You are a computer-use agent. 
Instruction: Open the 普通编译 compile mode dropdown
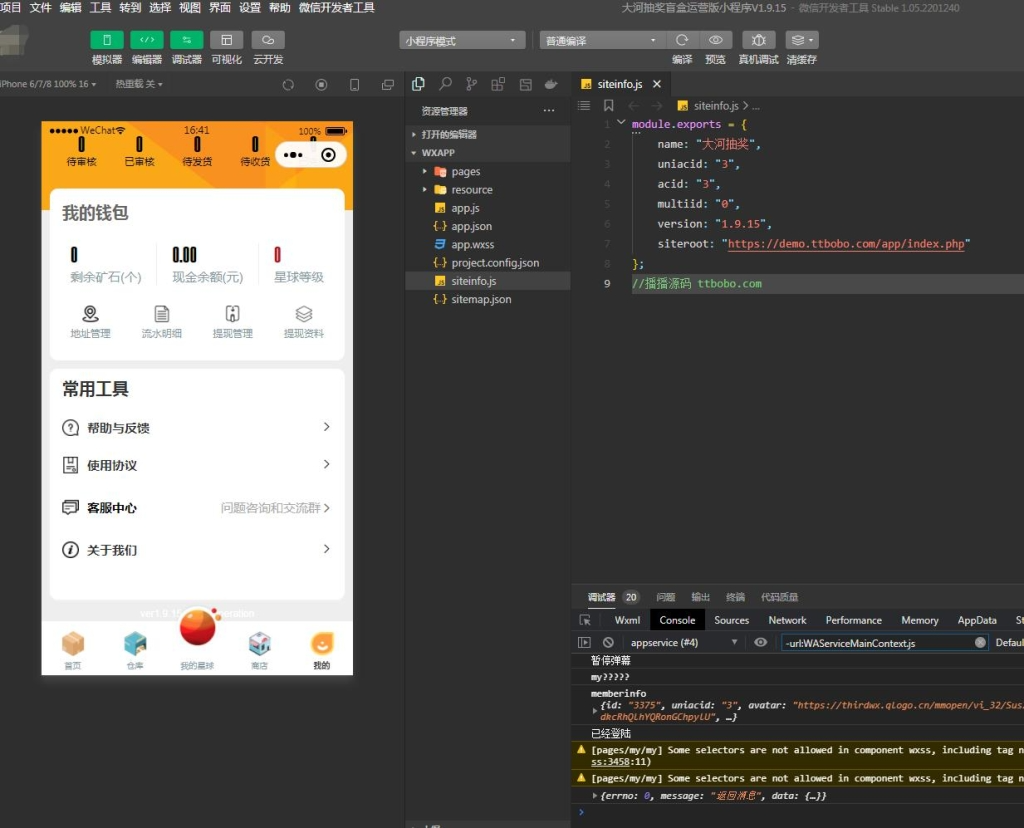(x=601, y=40)
